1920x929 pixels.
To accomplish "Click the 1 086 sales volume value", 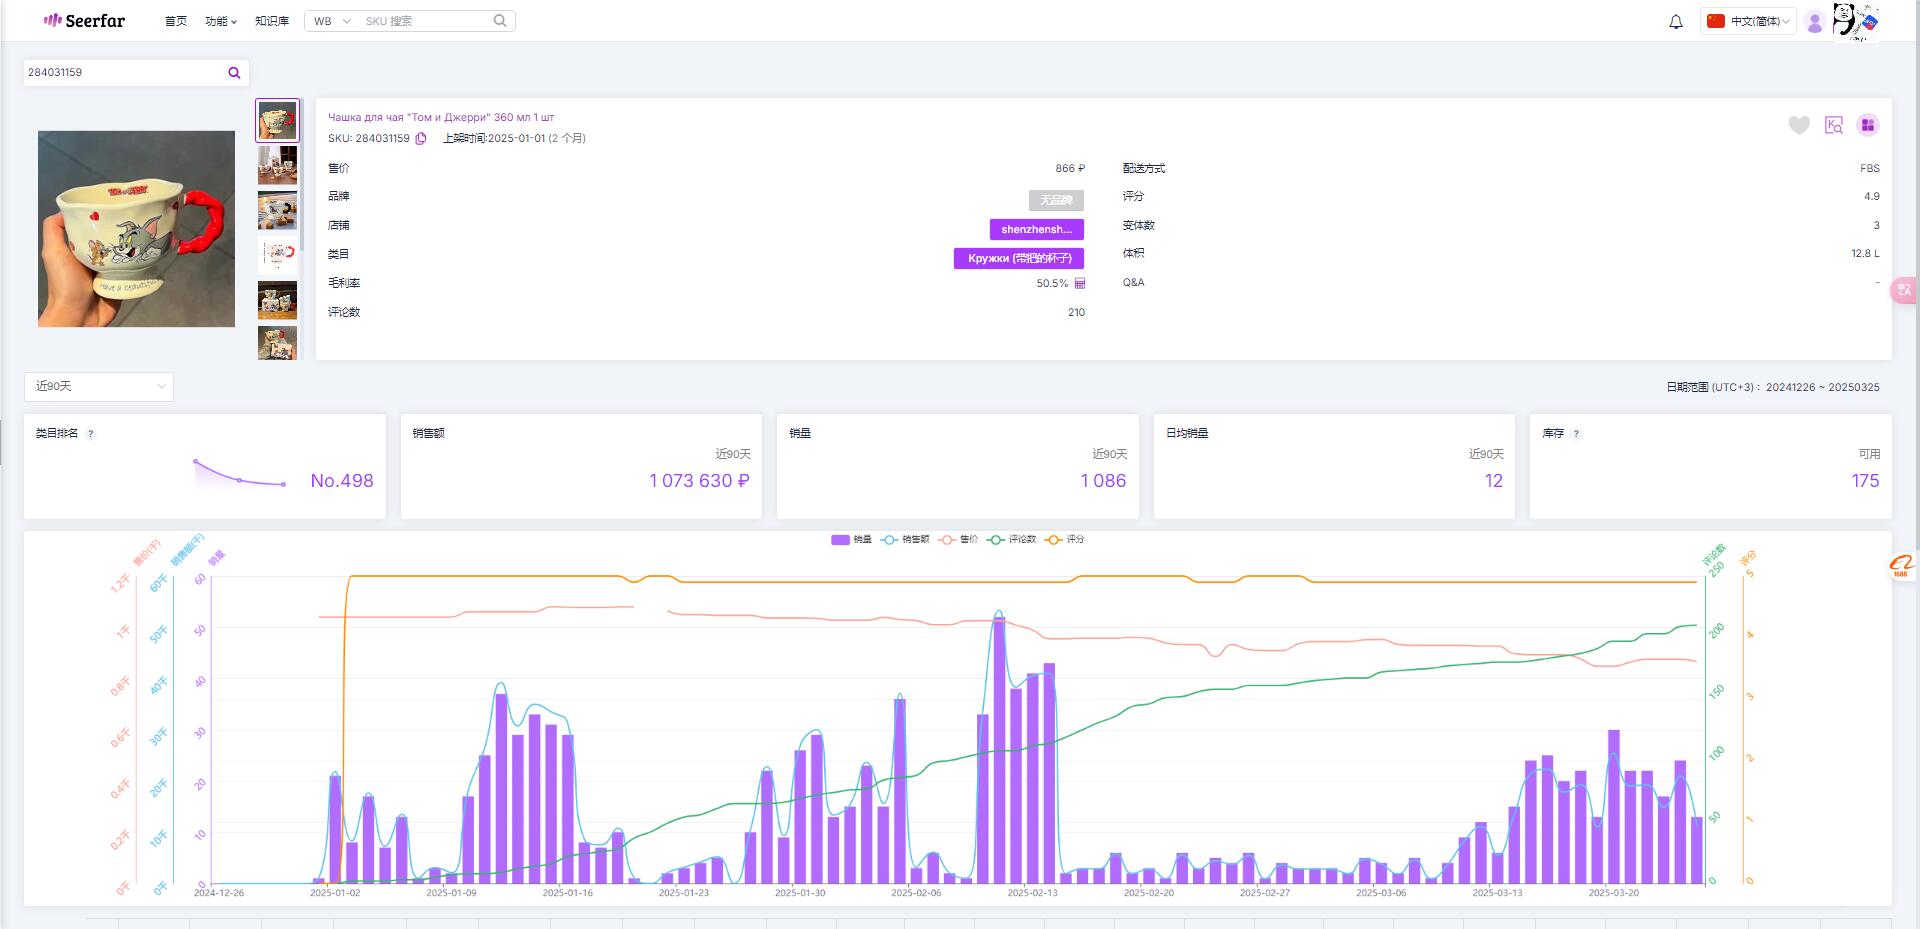I will tap(1103, 481).
